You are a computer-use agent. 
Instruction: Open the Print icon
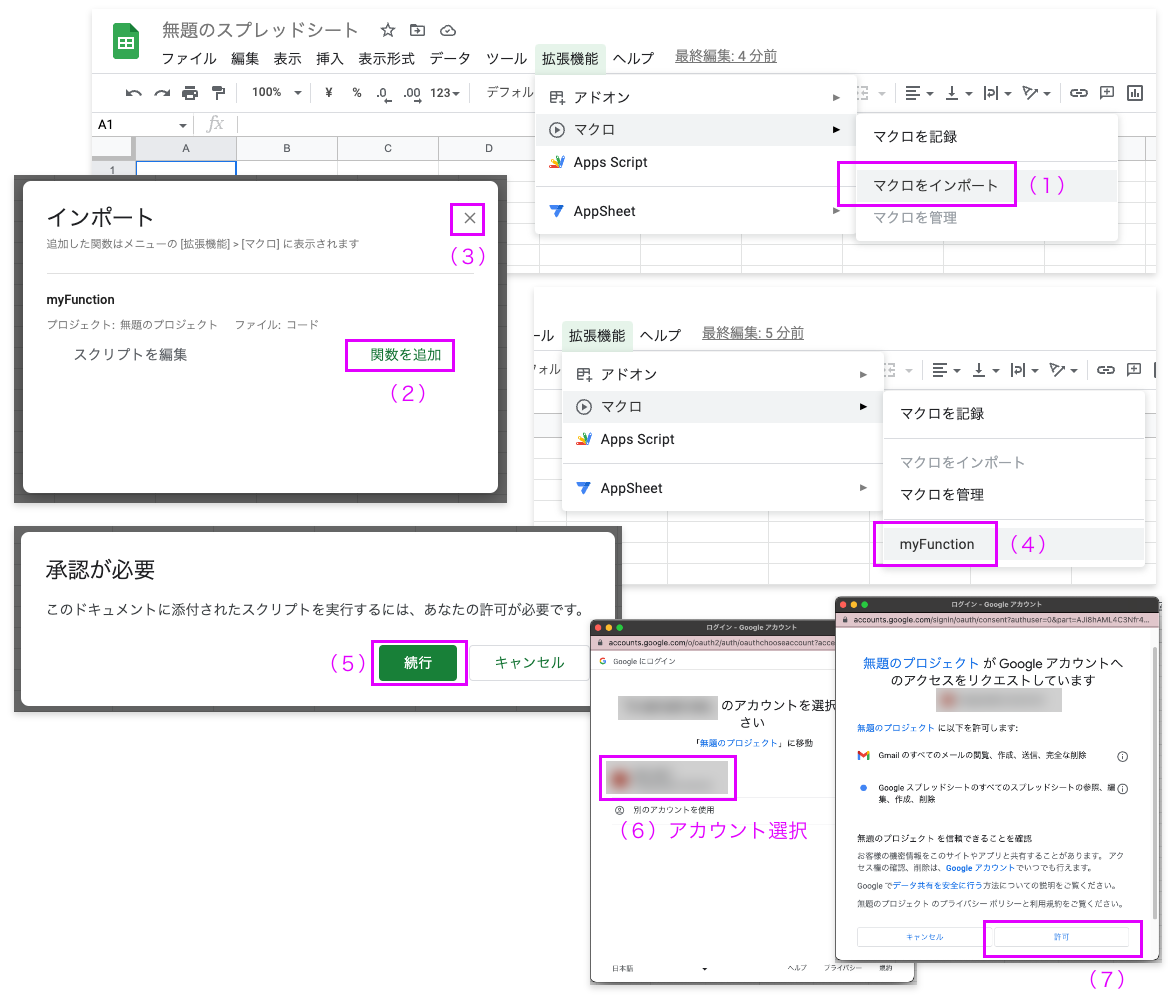(189, 92)
